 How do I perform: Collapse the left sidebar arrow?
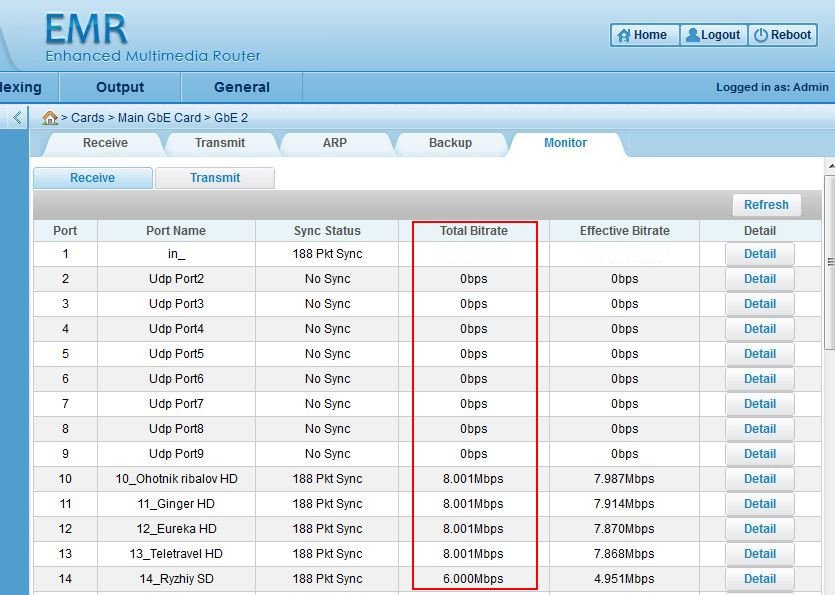point(17,118)
